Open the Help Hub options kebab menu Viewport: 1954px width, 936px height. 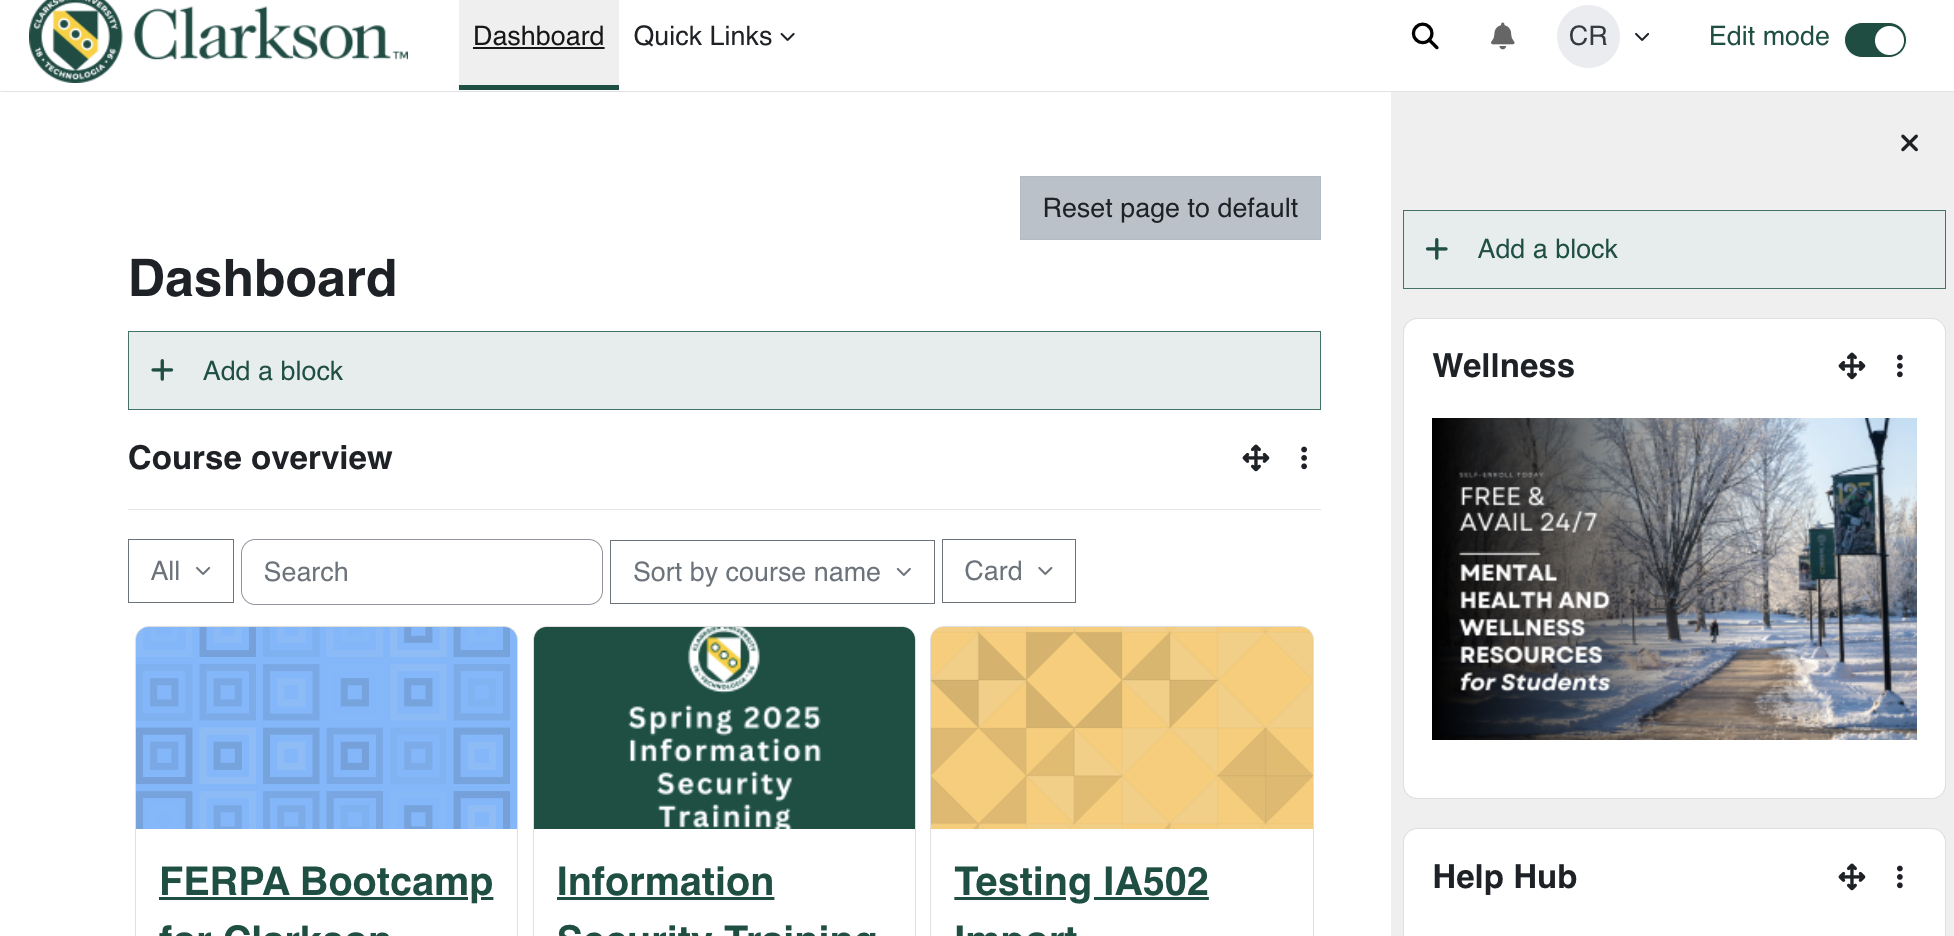tap(1900, 877)
